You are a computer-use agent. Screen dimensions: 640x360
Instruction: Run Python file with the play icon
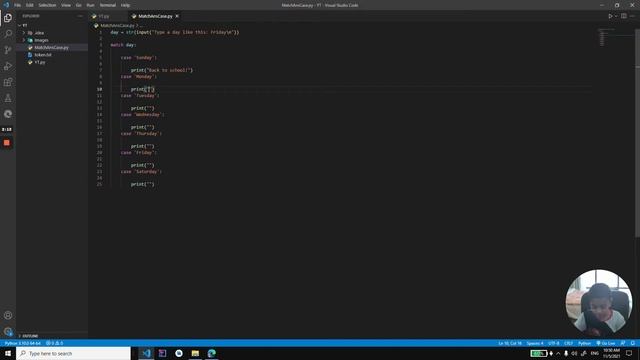coord(611,16)
